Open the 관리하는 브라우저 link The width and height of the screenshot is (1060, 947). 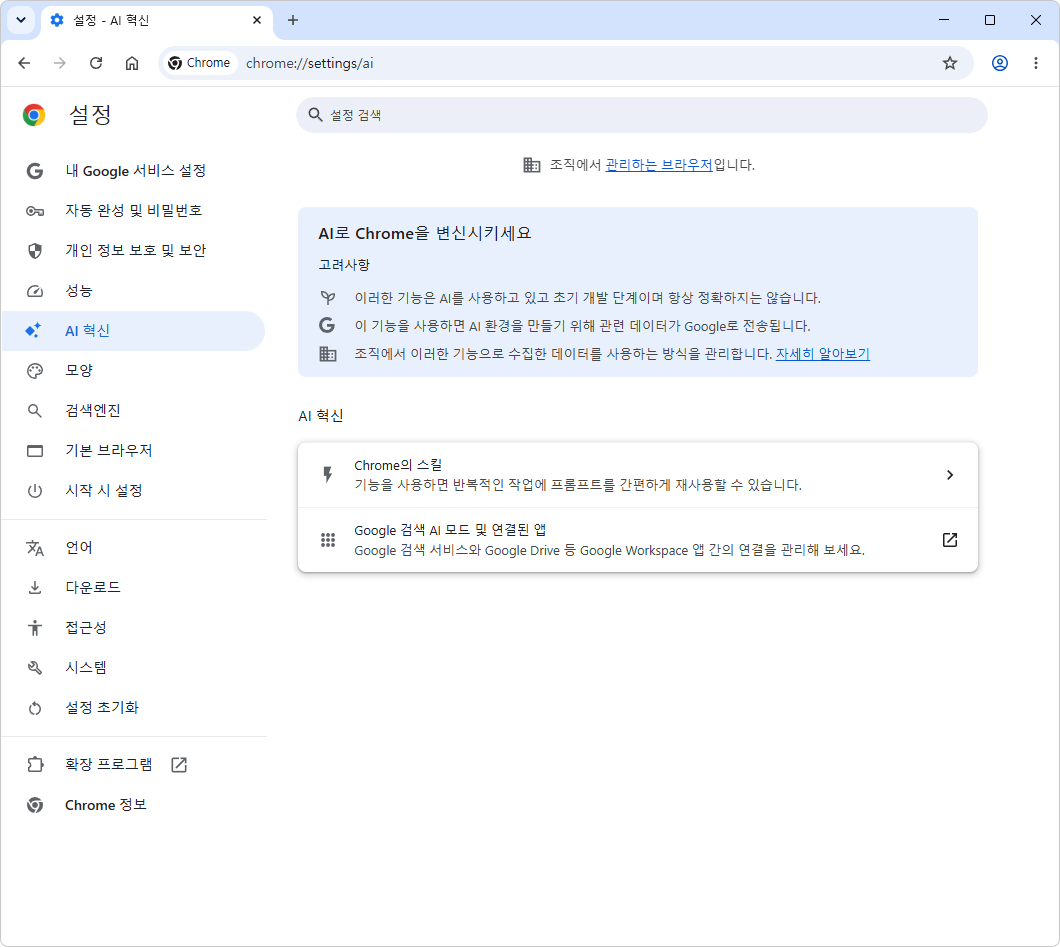[x=658, y=165]
